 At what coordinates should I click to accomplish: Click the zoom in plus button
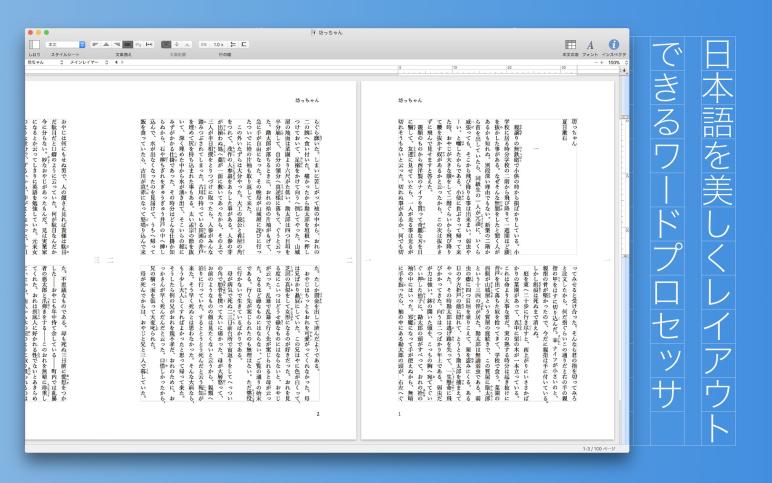pyautogui.click(x=602, y=63)
